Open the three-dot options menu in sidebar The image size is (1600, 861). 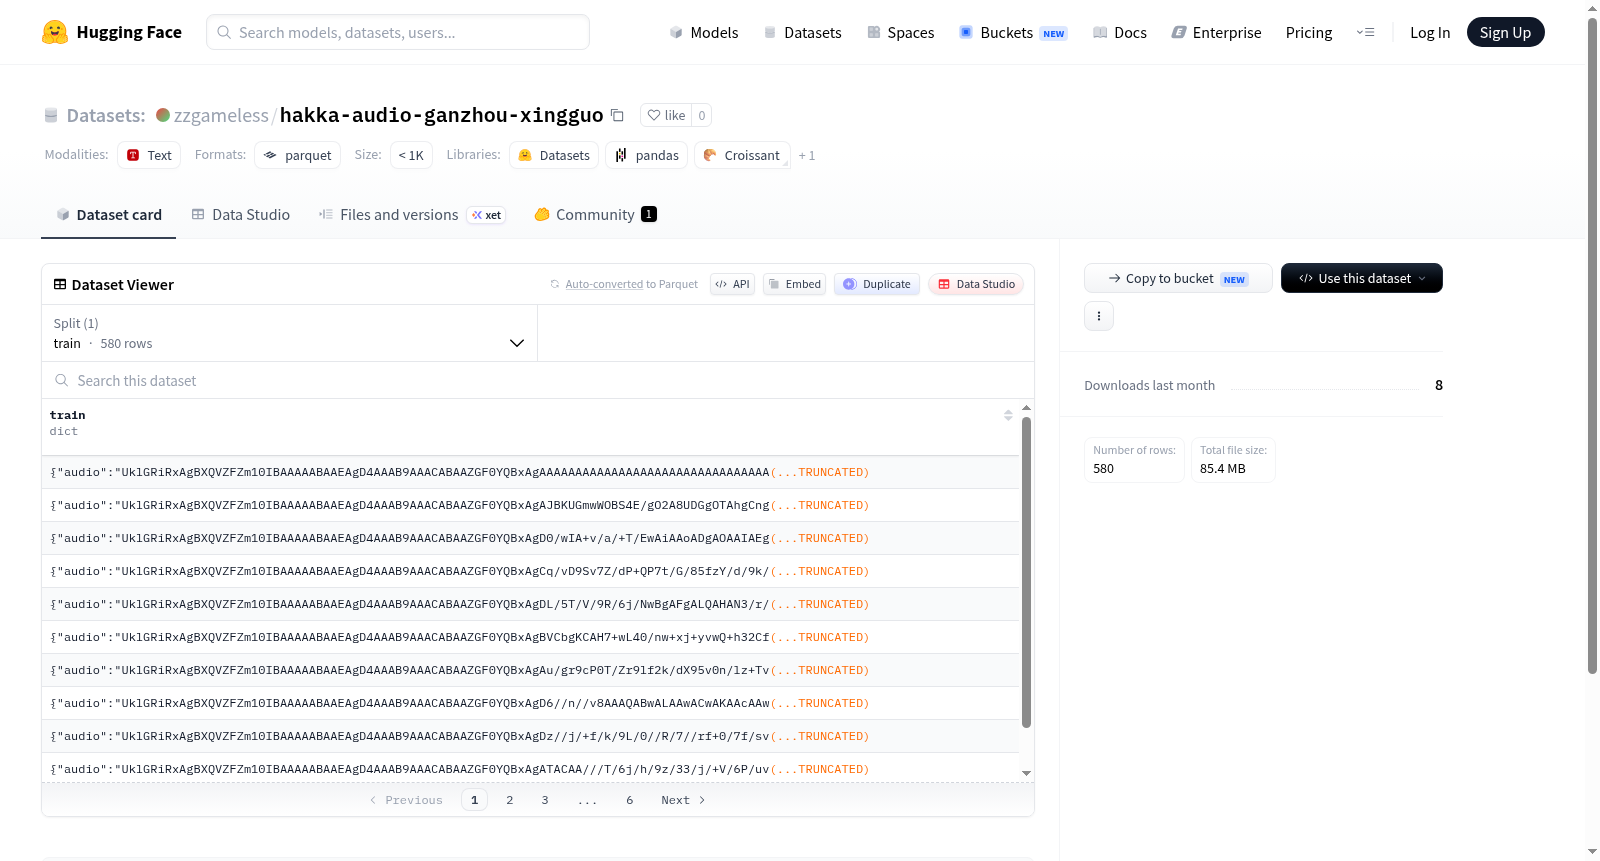pos(1099,316)
